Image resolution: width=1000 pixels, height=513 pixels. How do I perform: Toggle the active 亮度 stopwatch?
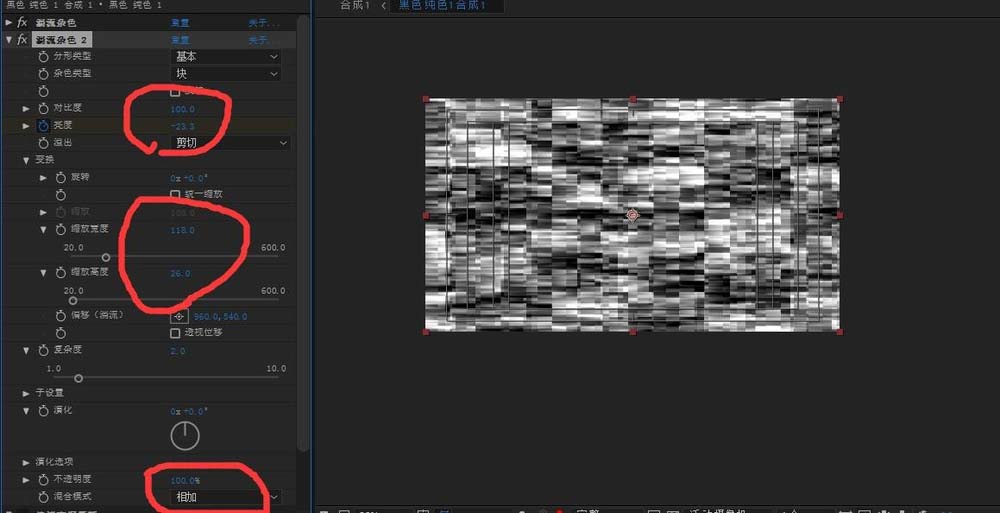43,126
